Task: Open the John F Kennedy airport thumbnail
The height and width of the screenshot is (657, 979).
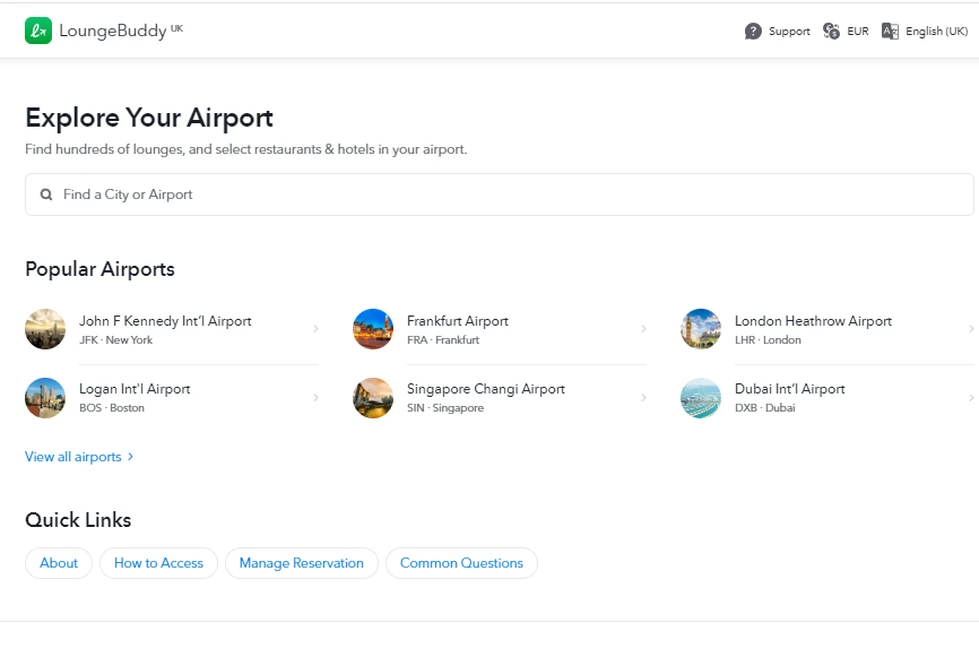Action: [x=45, y=329]
